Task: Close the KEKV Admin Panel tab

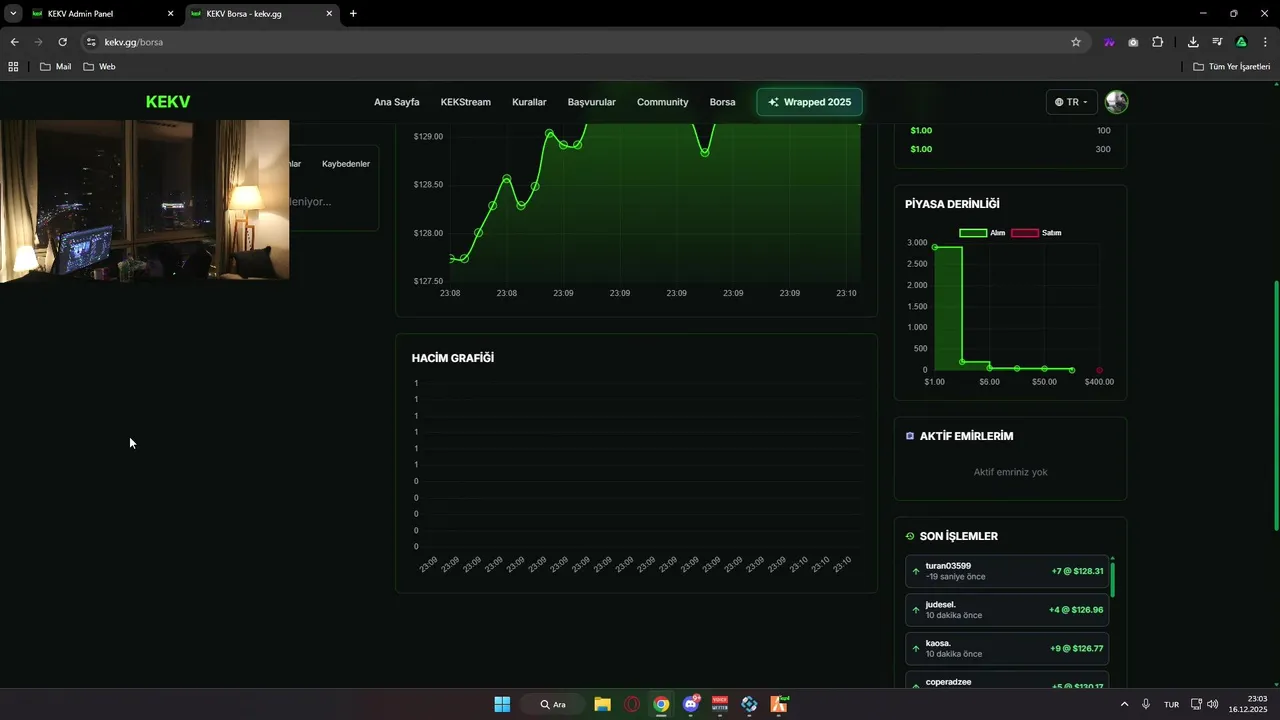Action: coord(170,14)
